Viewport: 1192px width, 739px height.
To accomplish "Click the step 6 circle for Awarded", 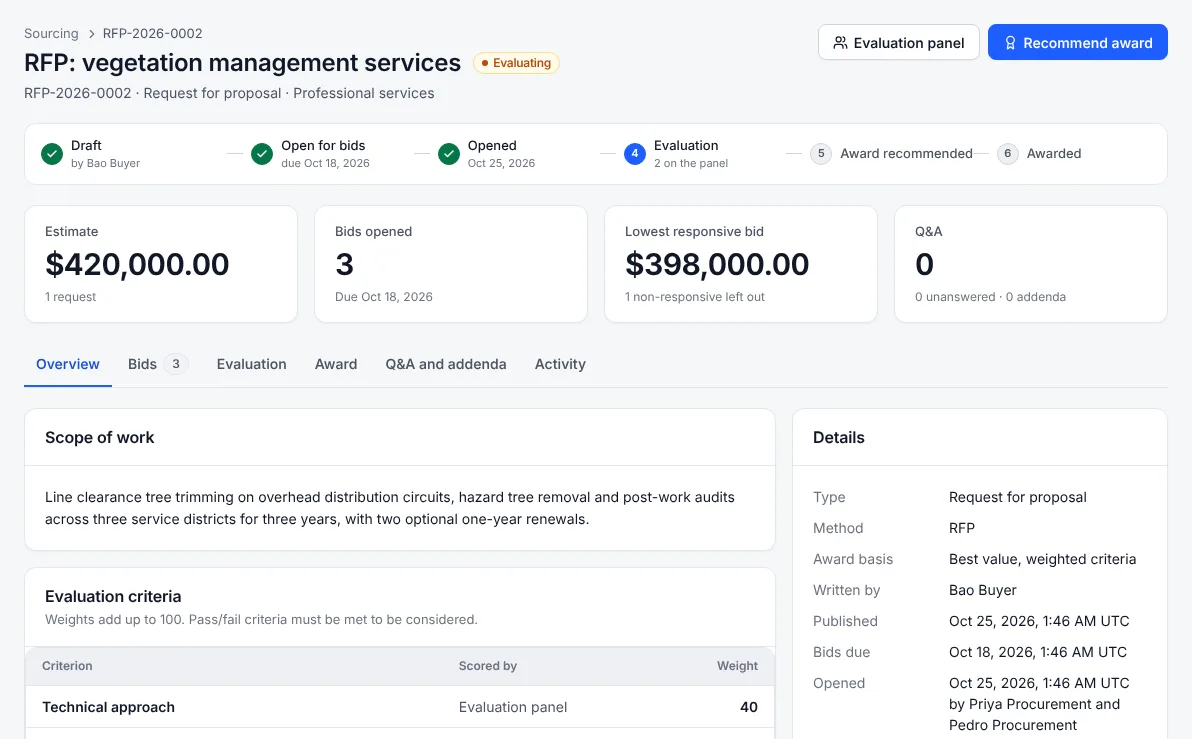I will click(1007, 154).
